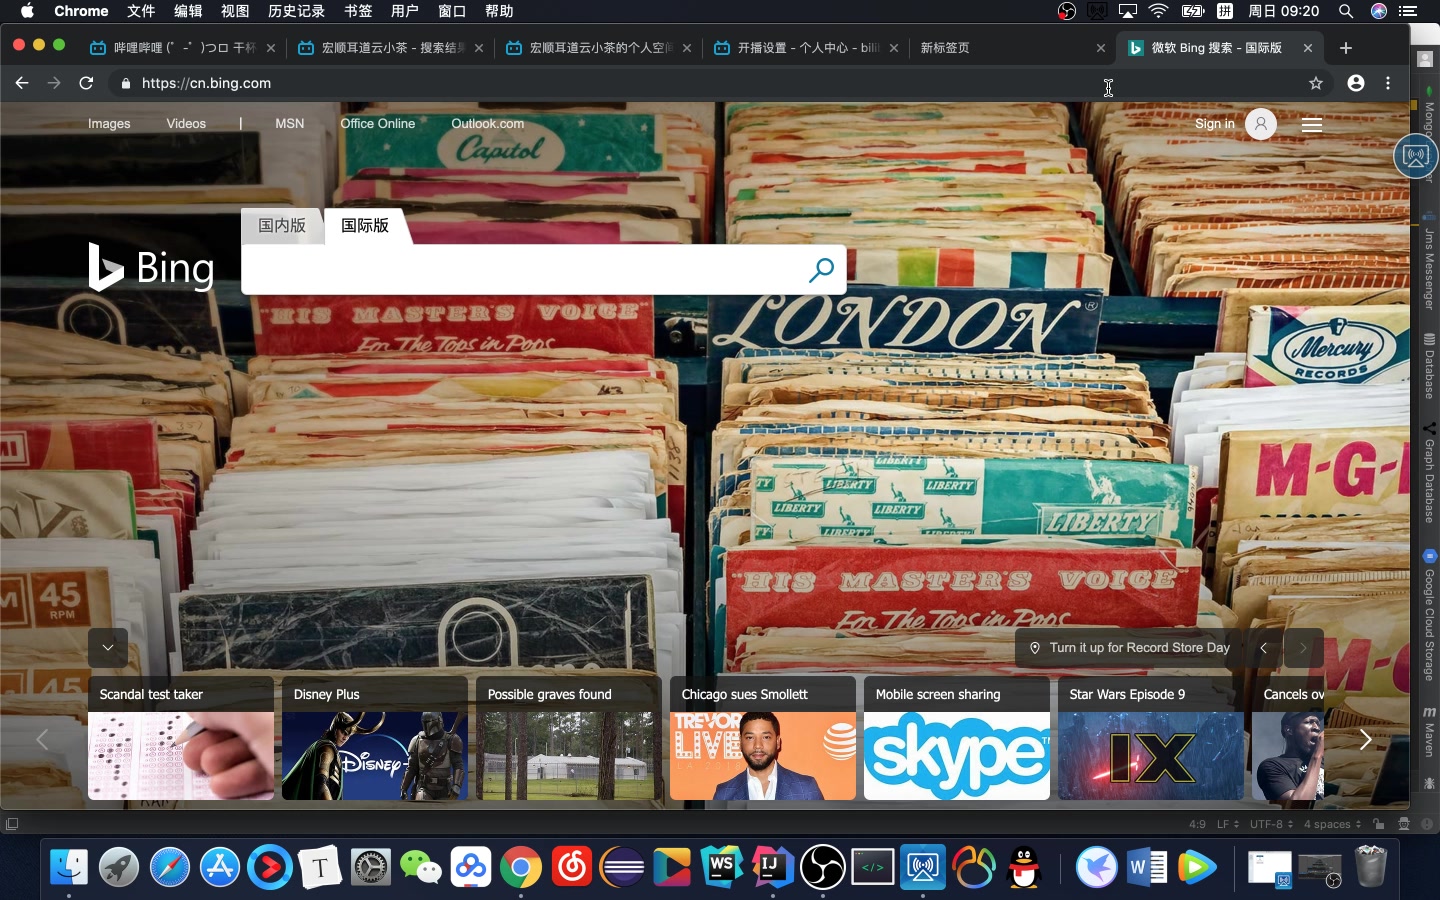This screenshot has width=1440, height=900.
Task: Collapse the Bing news carousel chevron
Action: click(108, 648)
